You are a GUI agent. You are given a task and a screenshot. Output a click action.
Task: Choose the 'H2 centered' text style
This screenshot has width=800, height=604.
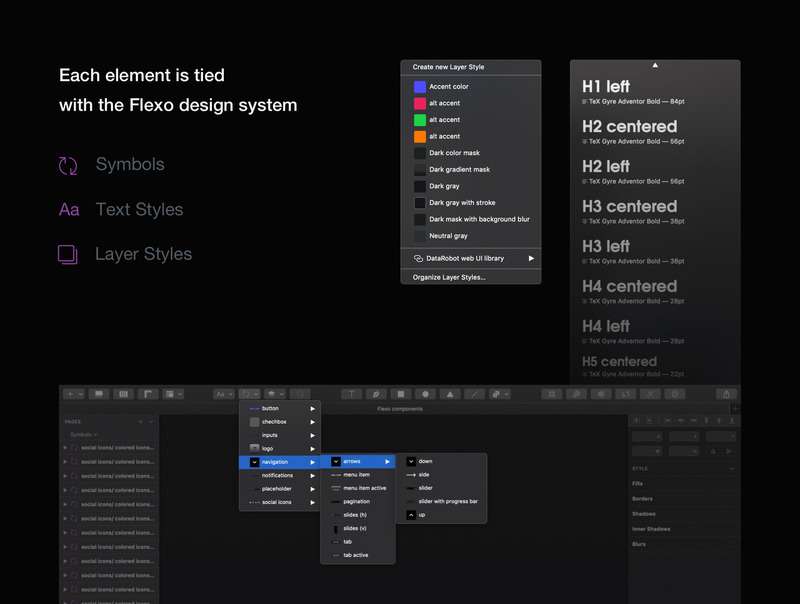(629, 127)
